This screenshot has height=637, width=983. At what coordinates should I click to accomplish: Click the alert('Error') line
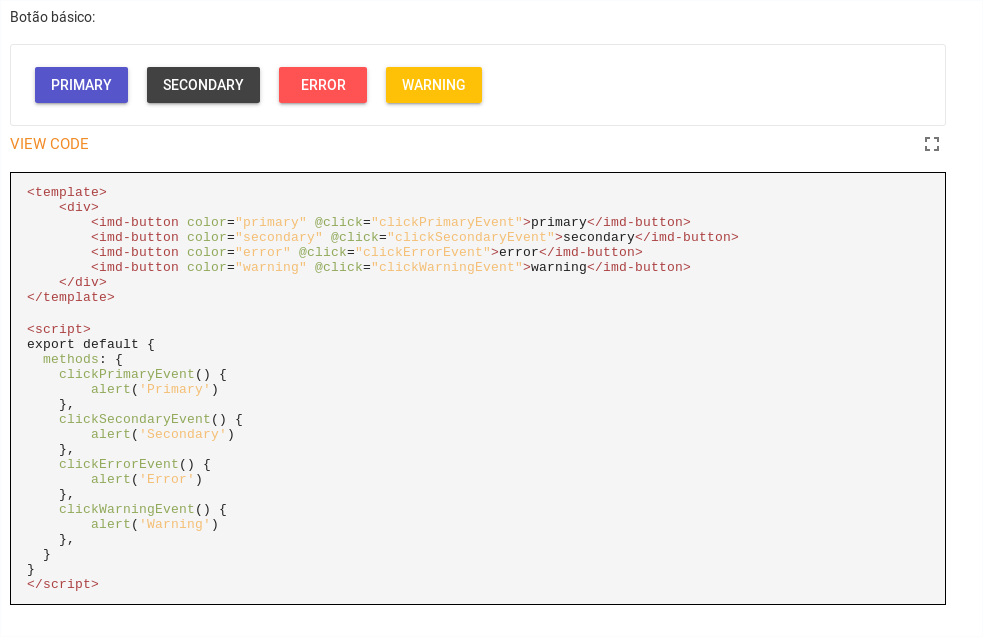point(147,480)
